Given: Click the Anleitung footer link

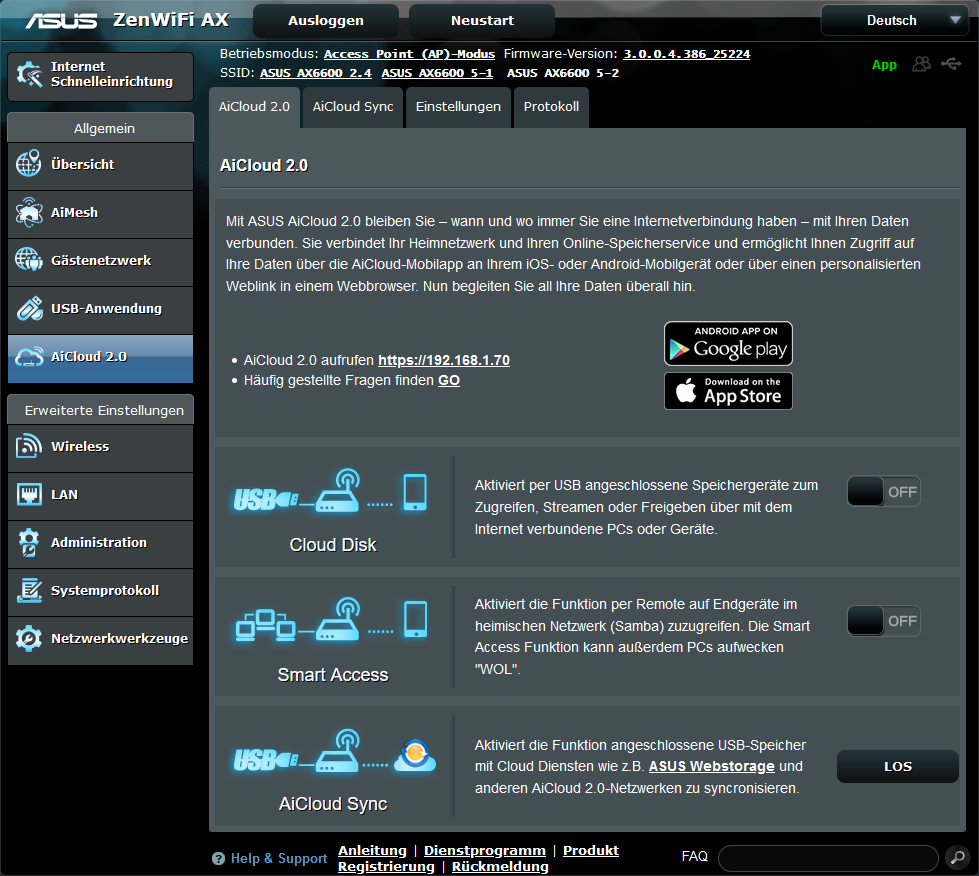Looking at the screenshot, I should (372, 850).
